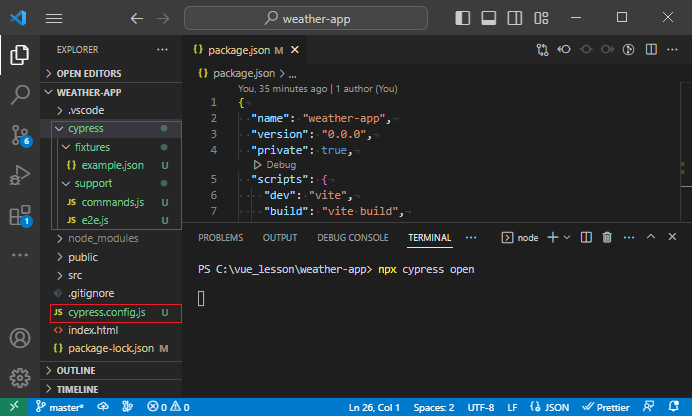The width and height of the screenshot is (692, 416).
Task: Show additional views in activity bar
Action: (20, 255)
